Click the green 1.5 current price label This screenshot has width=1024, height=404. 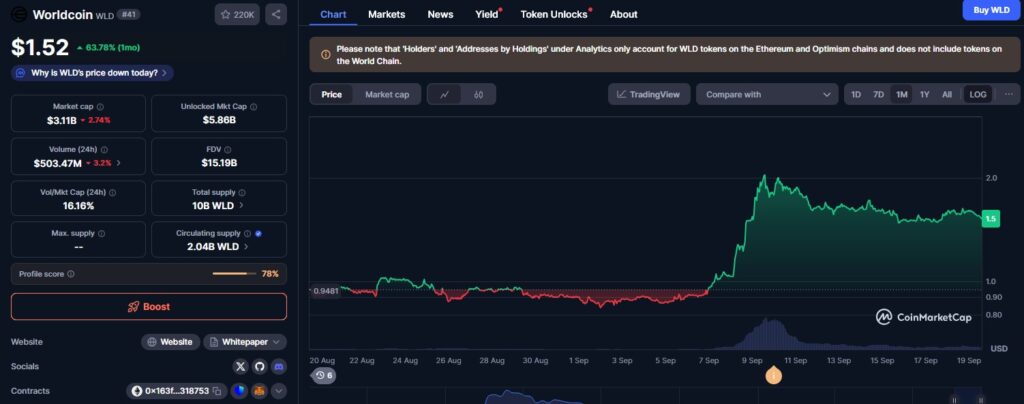point(991,219)
